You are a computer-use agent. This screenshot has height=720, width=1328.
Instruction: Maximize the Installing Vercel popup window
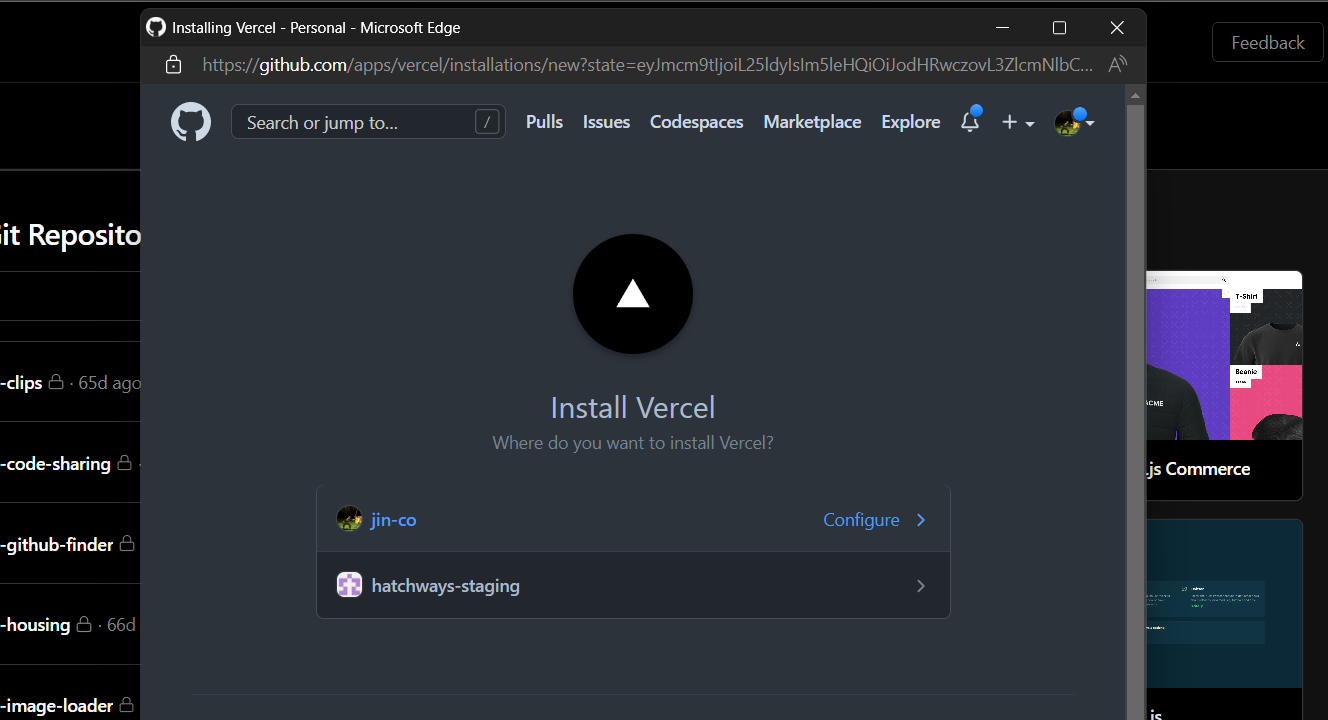[x=1060, y=28]
